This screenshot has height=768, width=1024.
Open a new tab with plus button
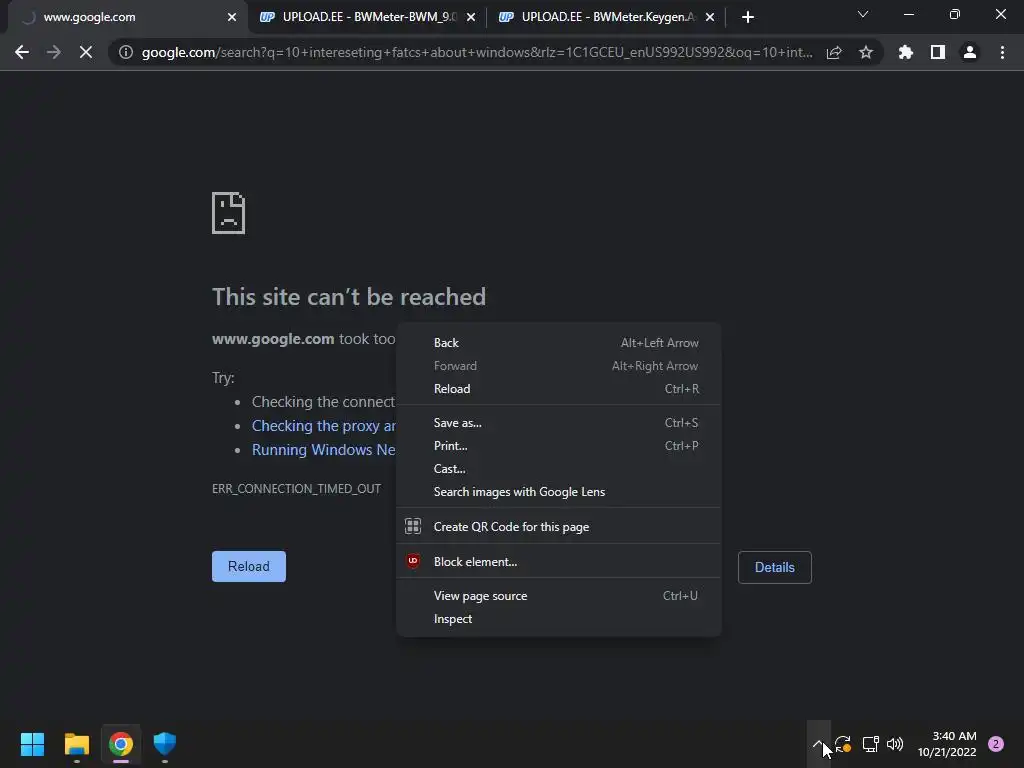[x=748, y=17]
